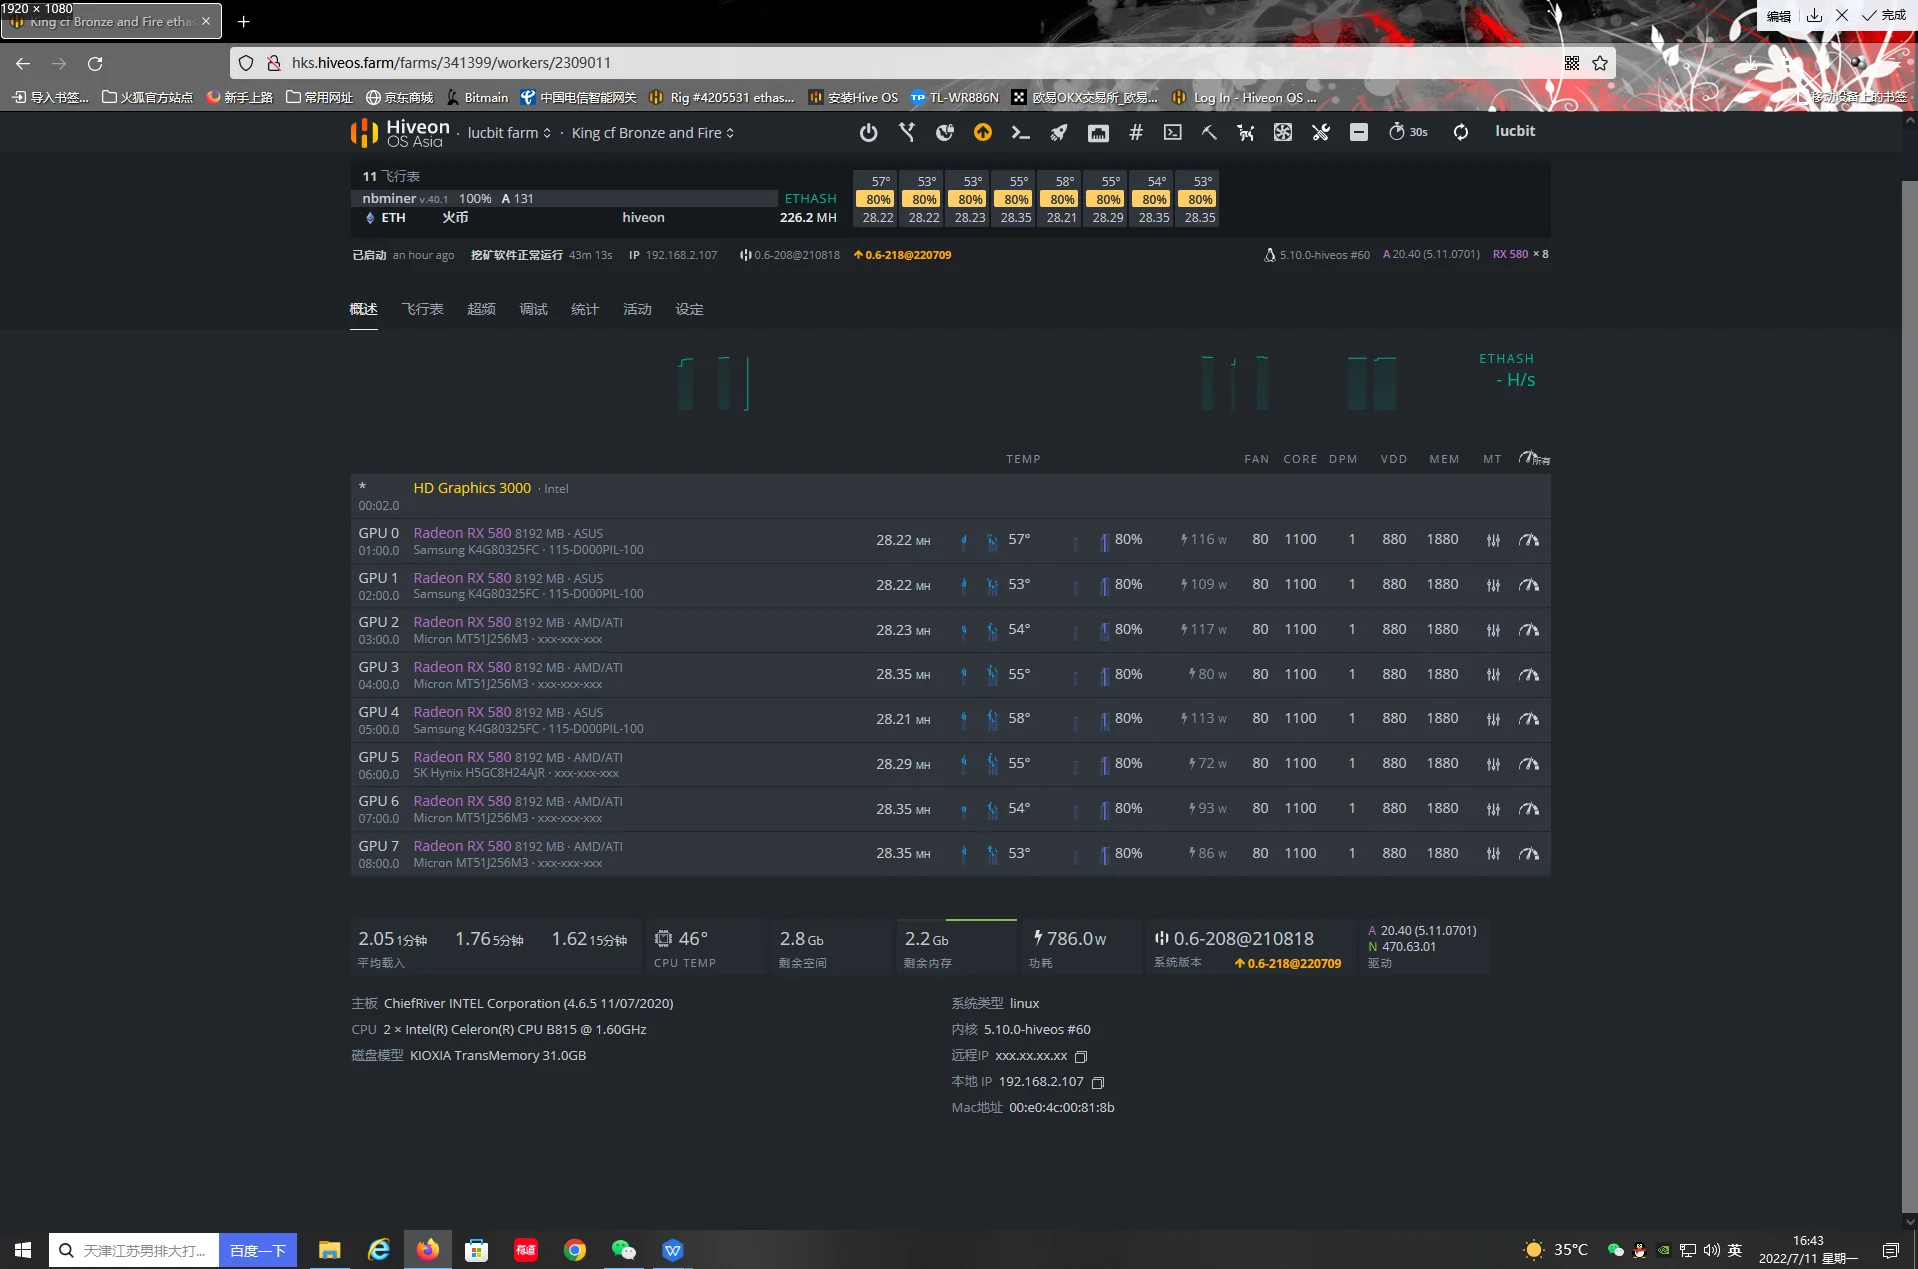The width and height of the screenshot is (1918, 1269).
Task: Expand the King cf Bronze and Fire worker selector
Action: pos(653,133)
